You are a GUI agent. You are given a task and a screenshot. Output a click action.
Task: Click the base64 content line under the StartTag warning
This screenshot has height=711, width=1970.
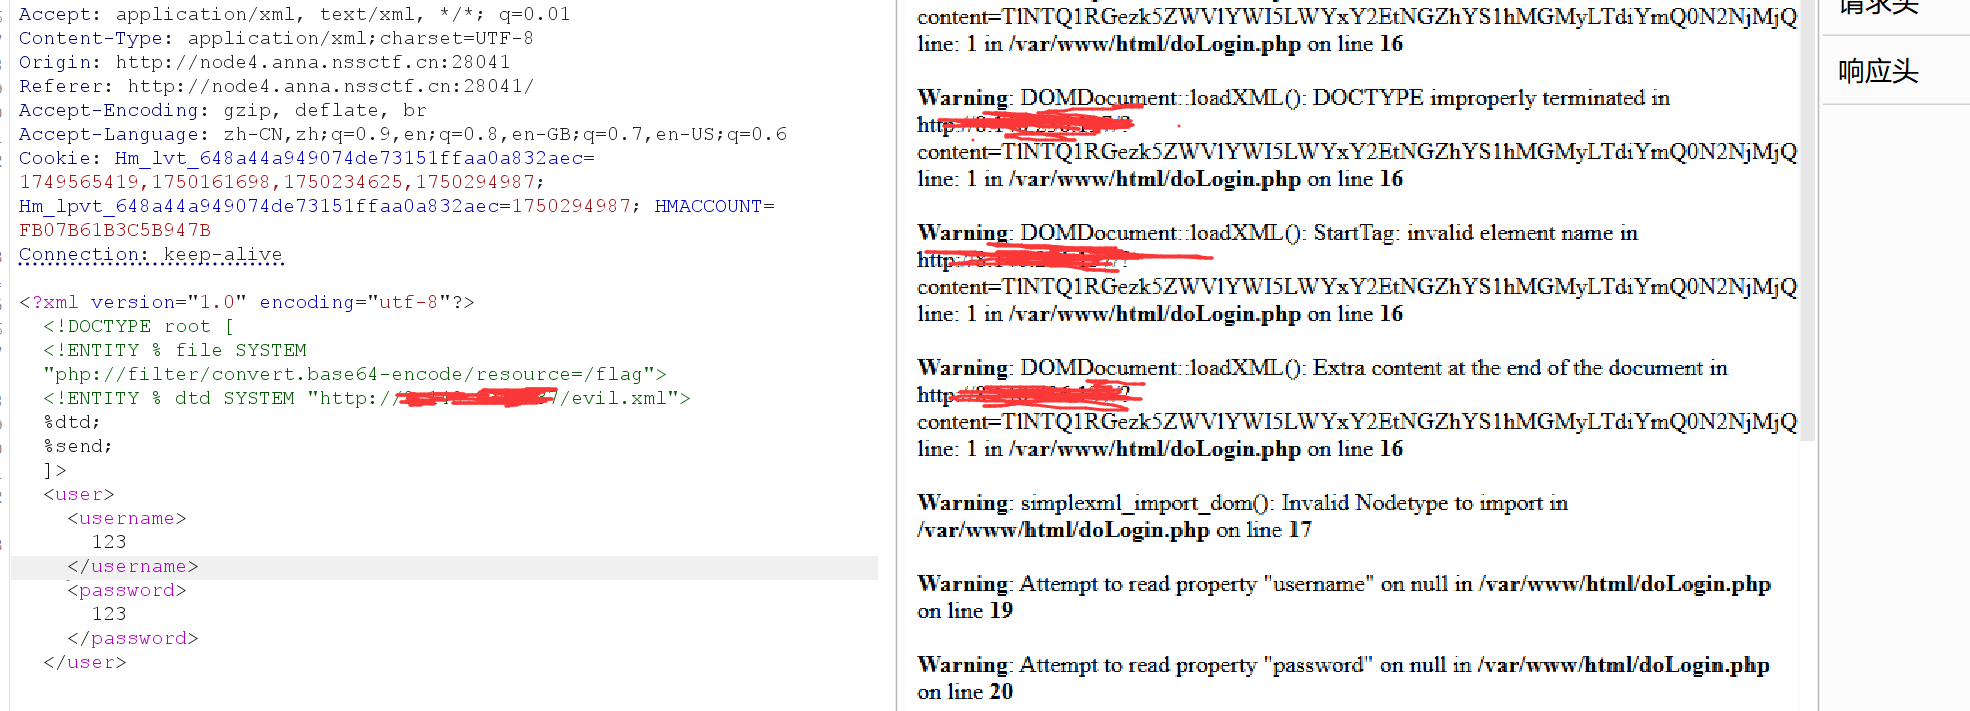click(x=1357, y=287)
